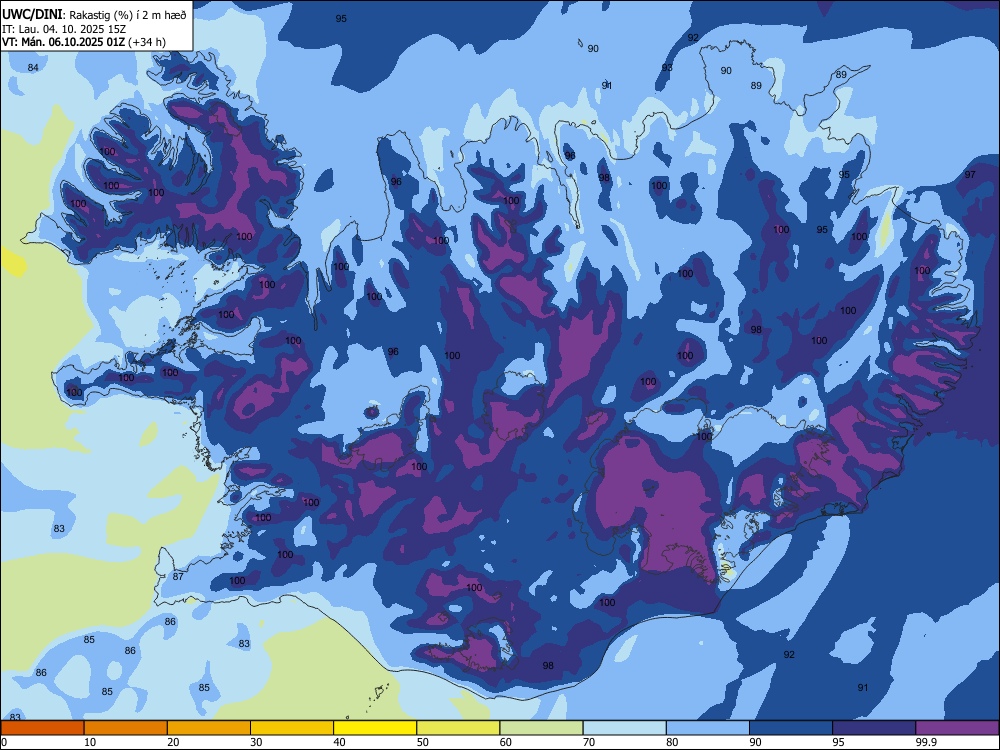Click the legend tick label 50
Image resolution: width=1000 pixels, height=750 pixels.
pos(422,742)
